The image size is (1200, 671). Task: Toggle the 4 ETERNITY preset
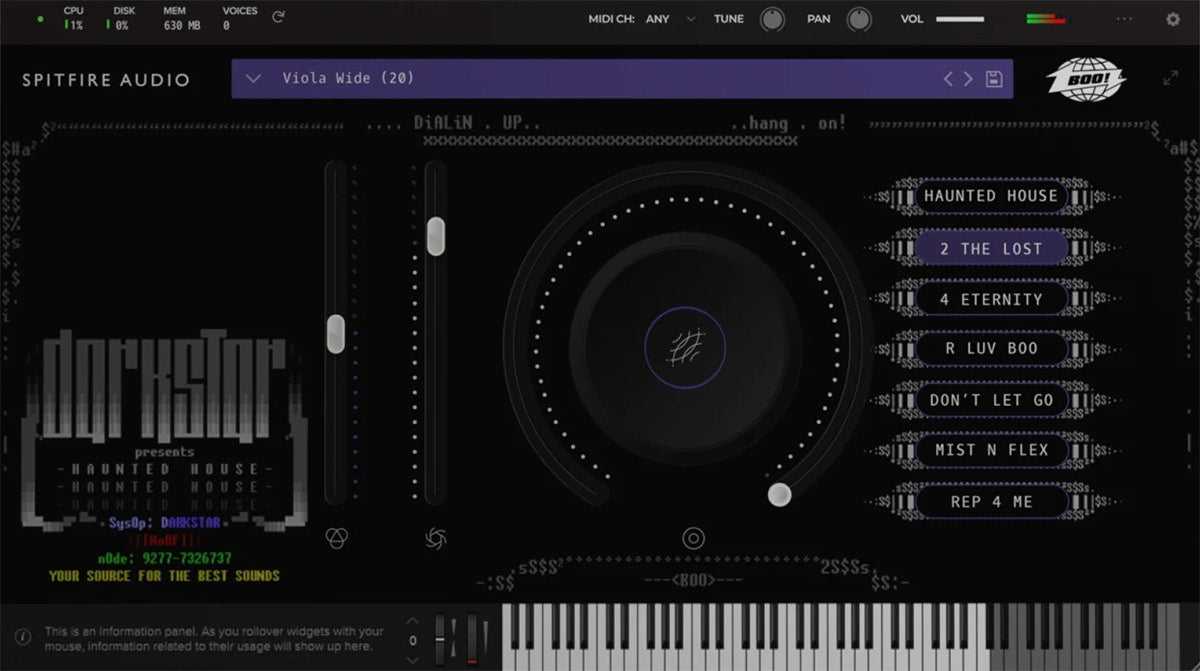[x=990, y=299]
